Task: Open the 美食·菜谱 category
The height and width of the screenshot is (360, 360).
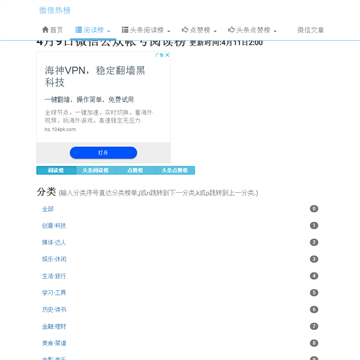Action: coord(54,343)
